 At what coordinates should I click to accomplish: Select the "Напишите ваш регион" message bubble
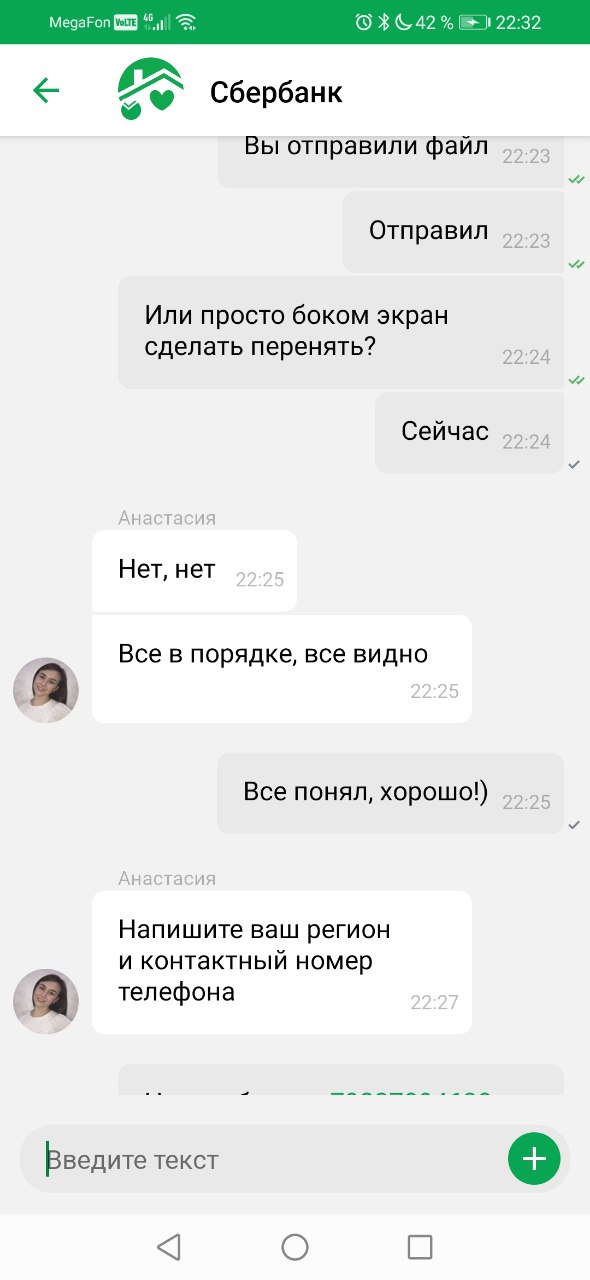pyautogui.click(x=281, y=962)
